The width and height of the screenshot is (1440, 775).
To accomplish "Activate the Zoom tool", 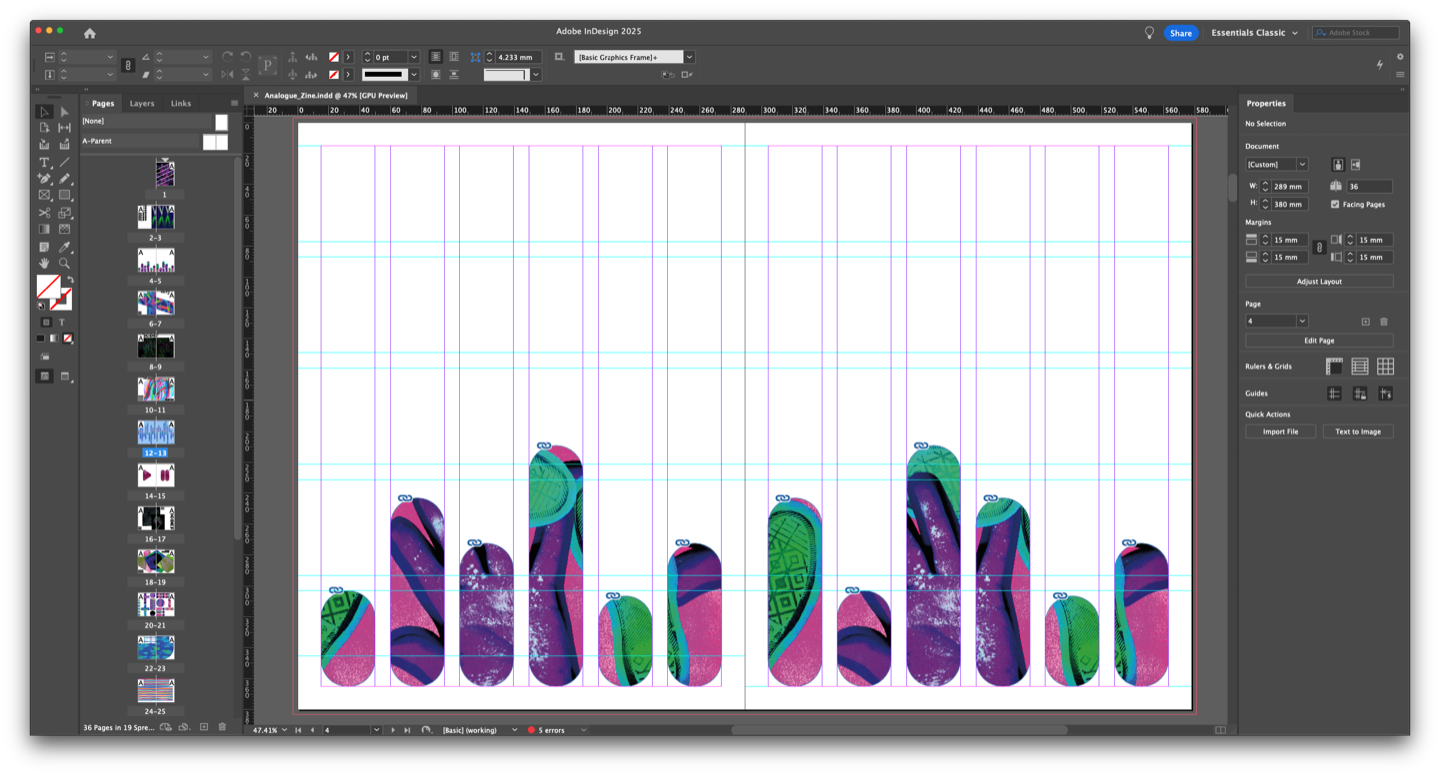I will coord(64,264).
